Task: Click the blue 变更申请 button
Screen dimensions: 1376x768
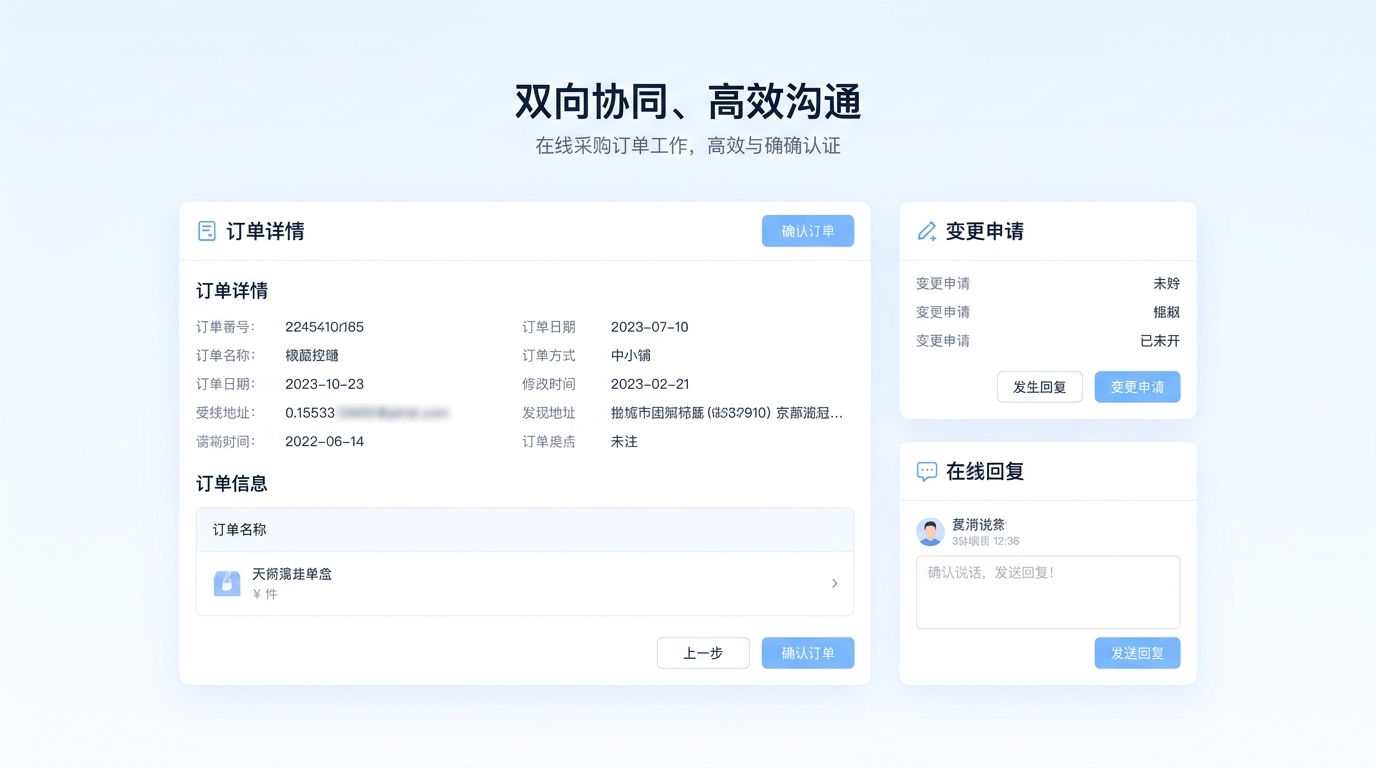Action: (1137, 387)
